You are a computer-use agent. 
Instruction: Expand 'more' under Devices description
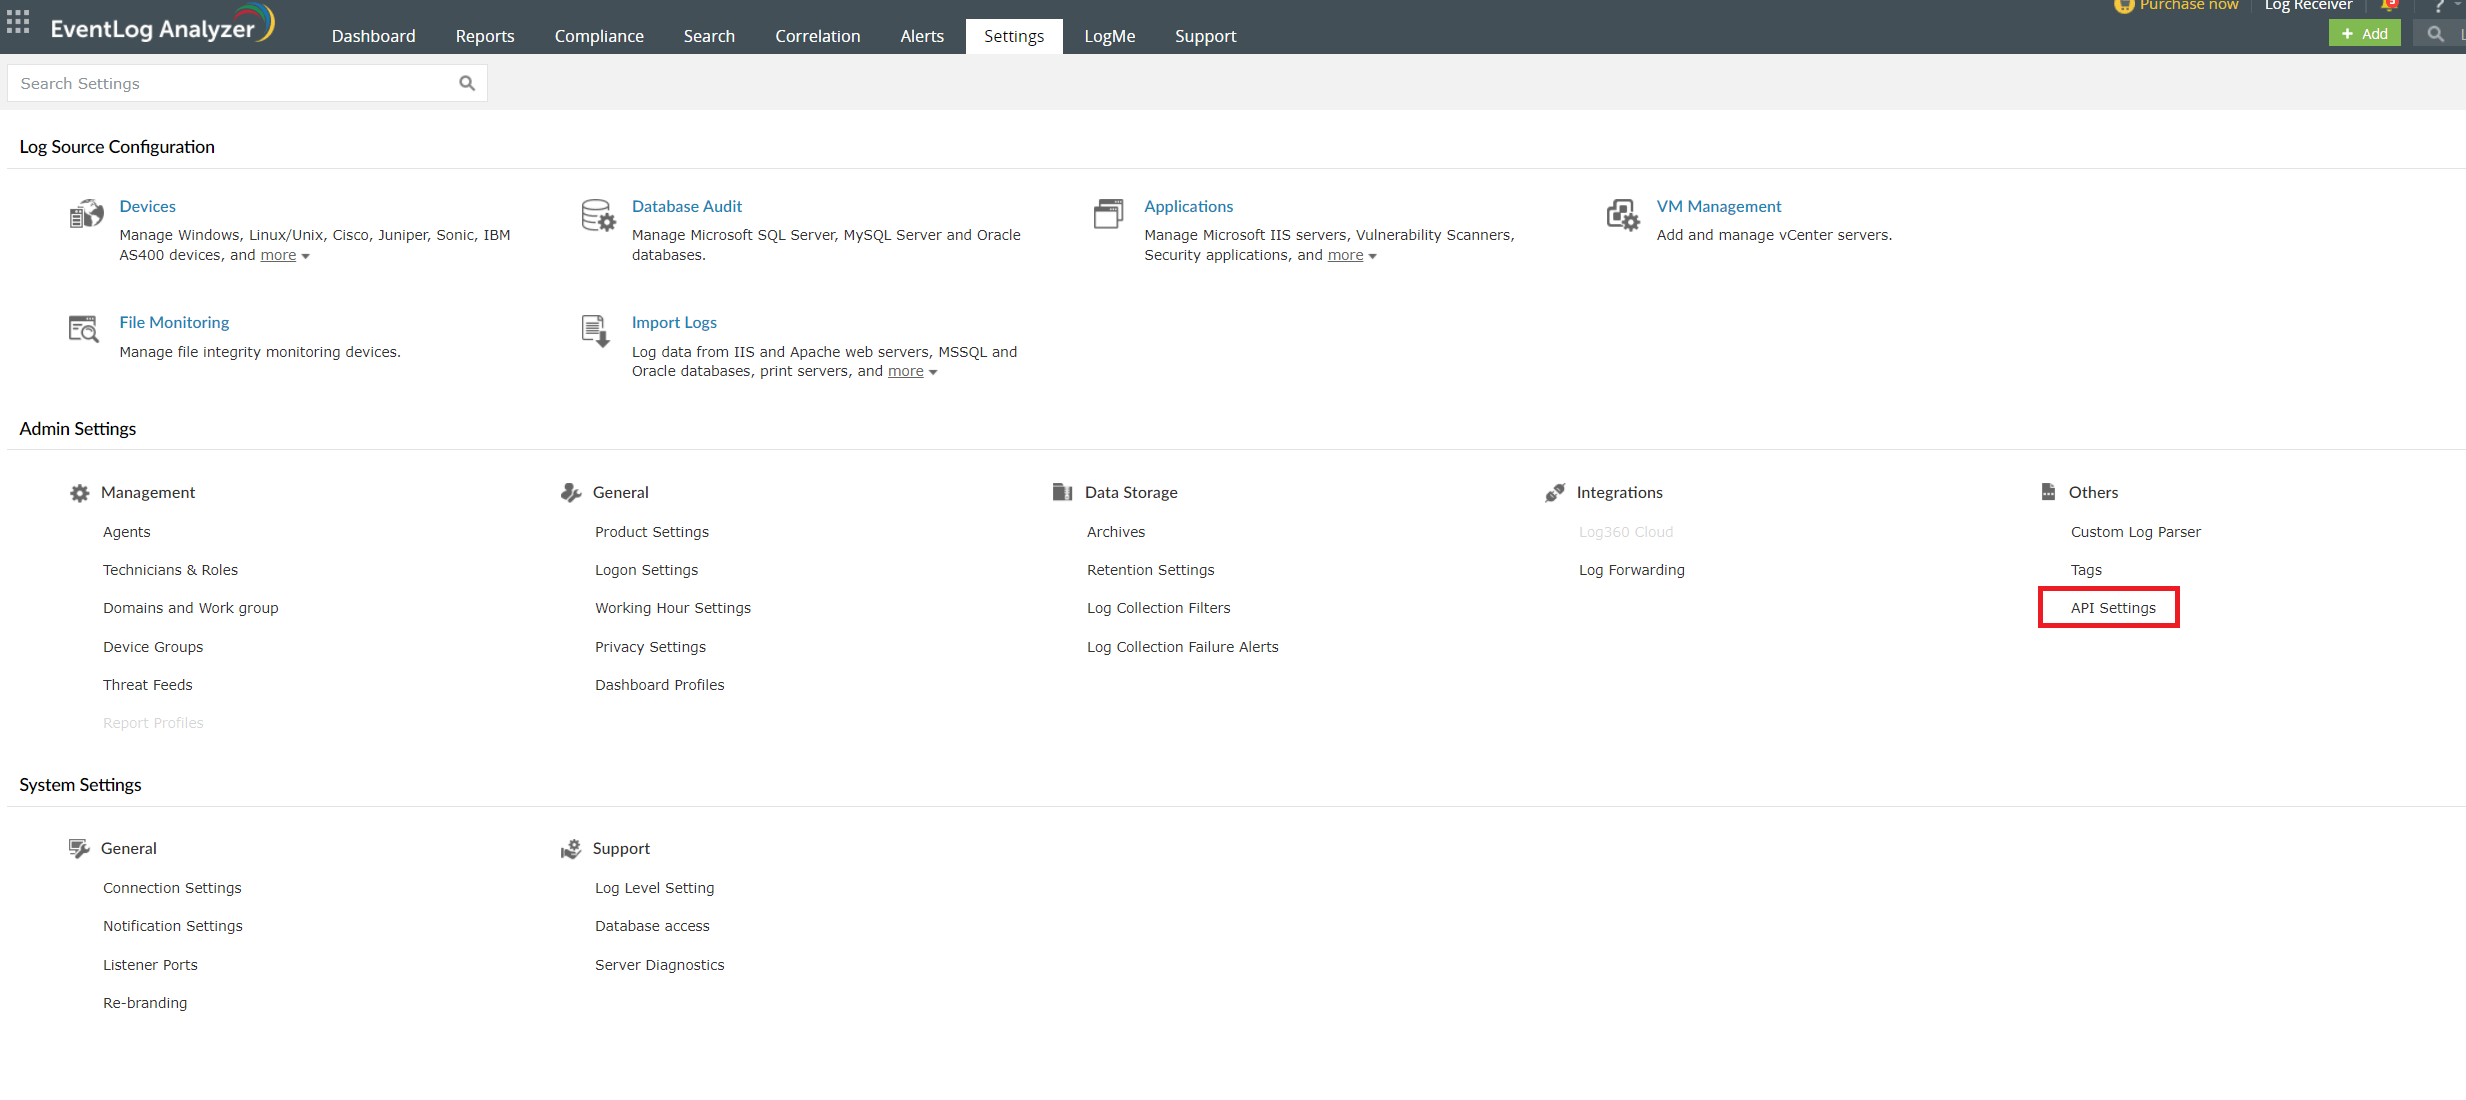(277, 255)
